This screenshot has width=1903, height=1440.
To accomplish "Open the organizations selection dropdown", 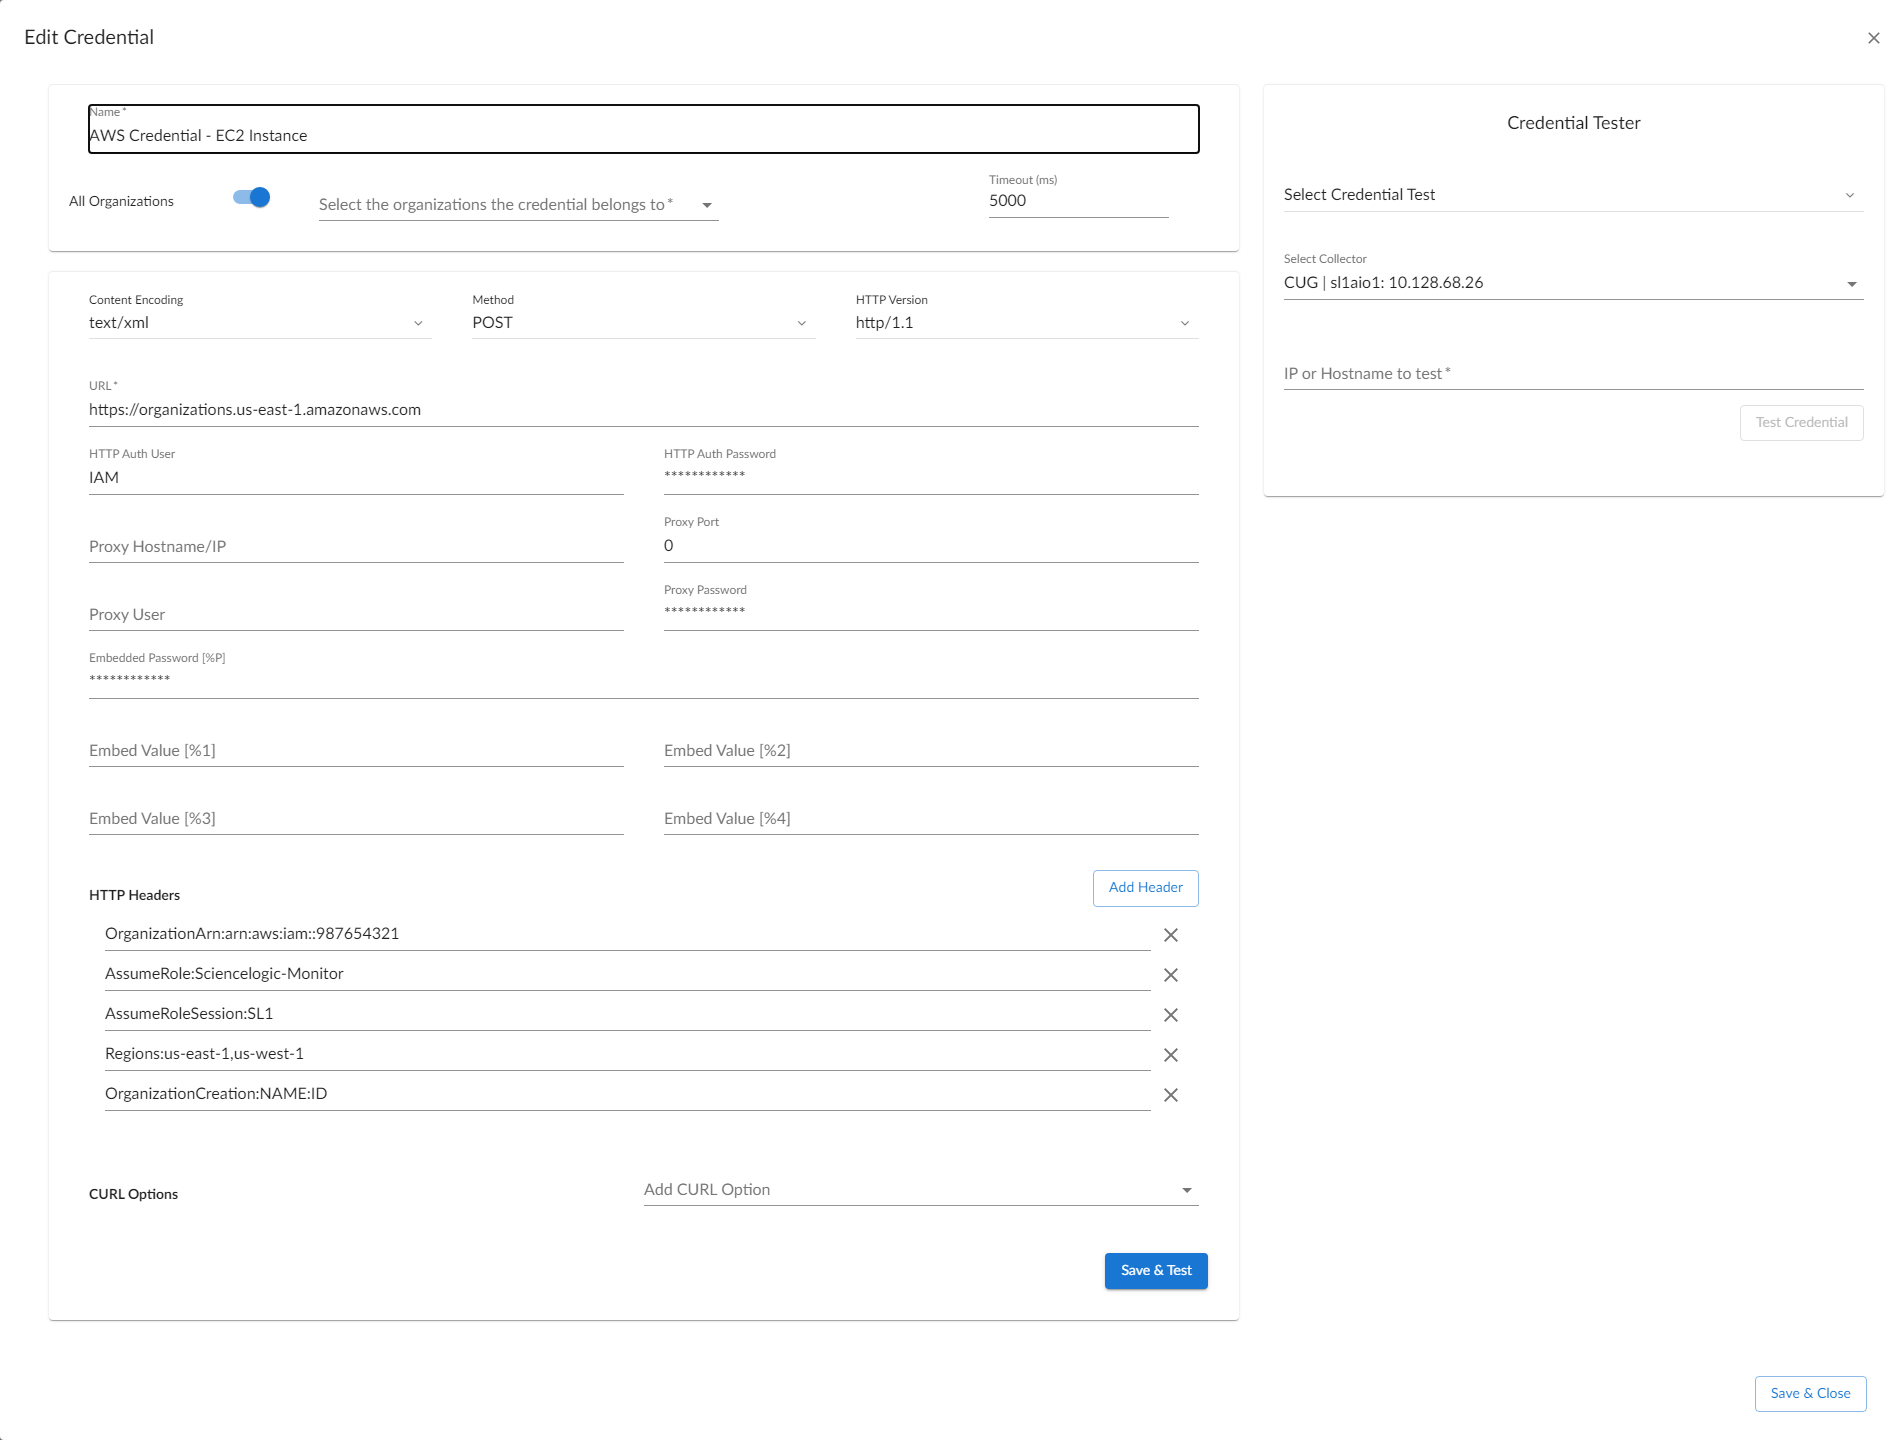I will pyautogui.click(x=518, y=205).
